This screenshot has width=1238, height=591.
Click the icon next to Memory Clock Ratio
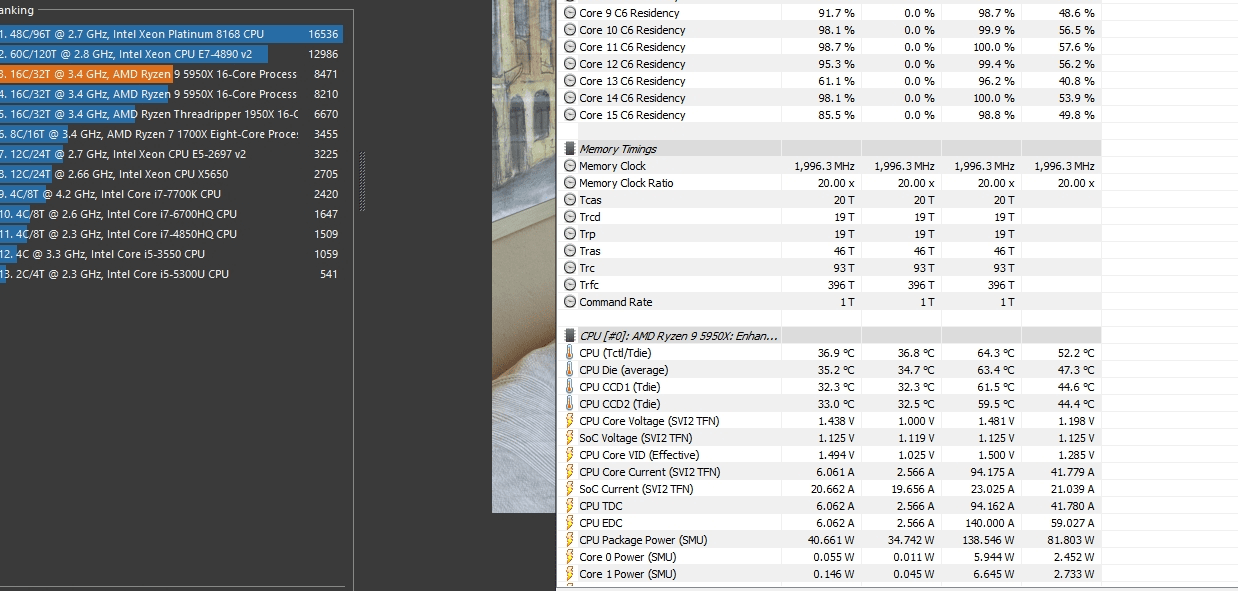(x=570, y=183)
